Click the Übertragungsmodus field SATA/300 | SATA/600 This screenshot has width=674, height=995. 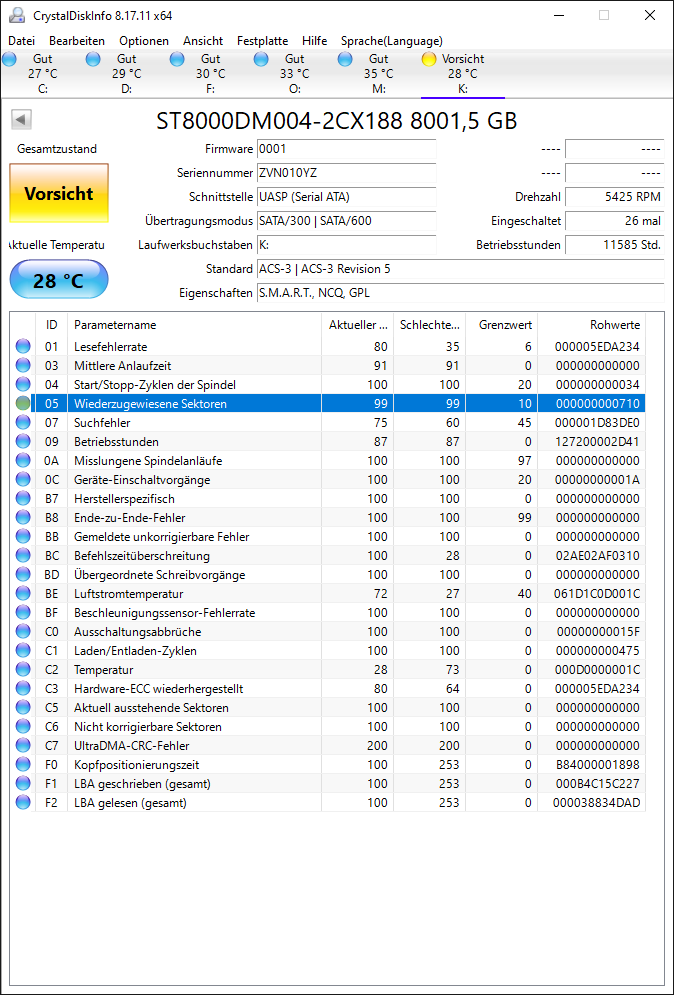click(x=347, y=221)
